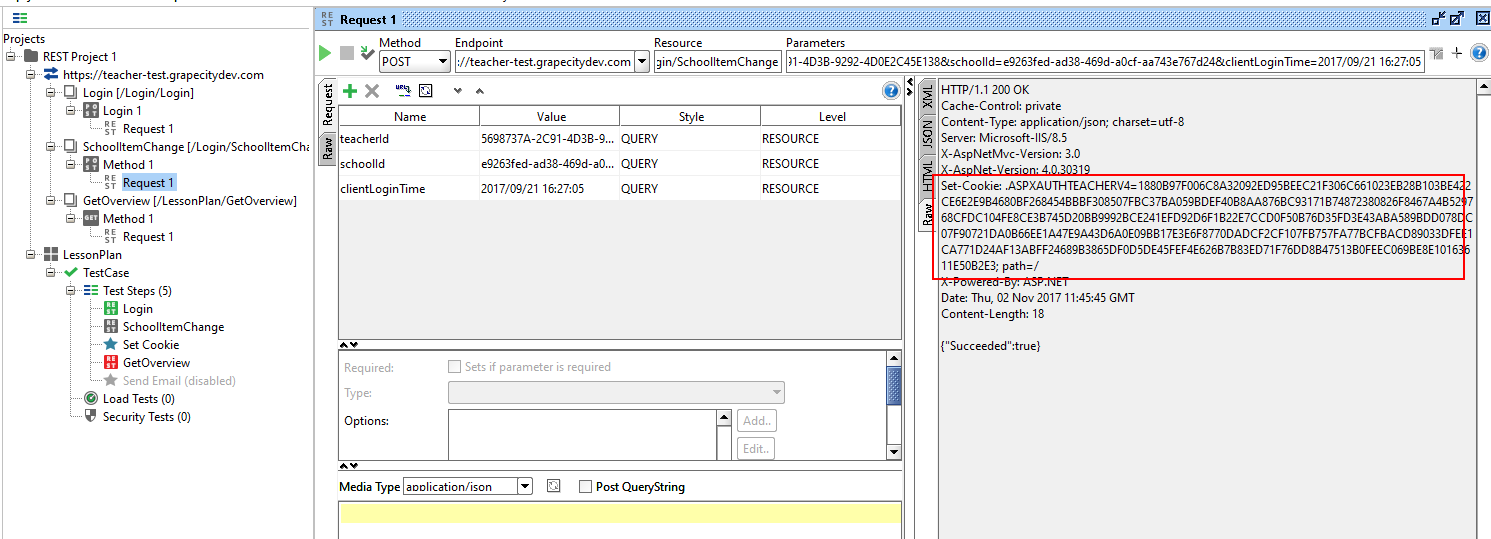Click Style column header
Image resolution: width=1491 pixels, height=539 pixels.
tap(691, 116)
